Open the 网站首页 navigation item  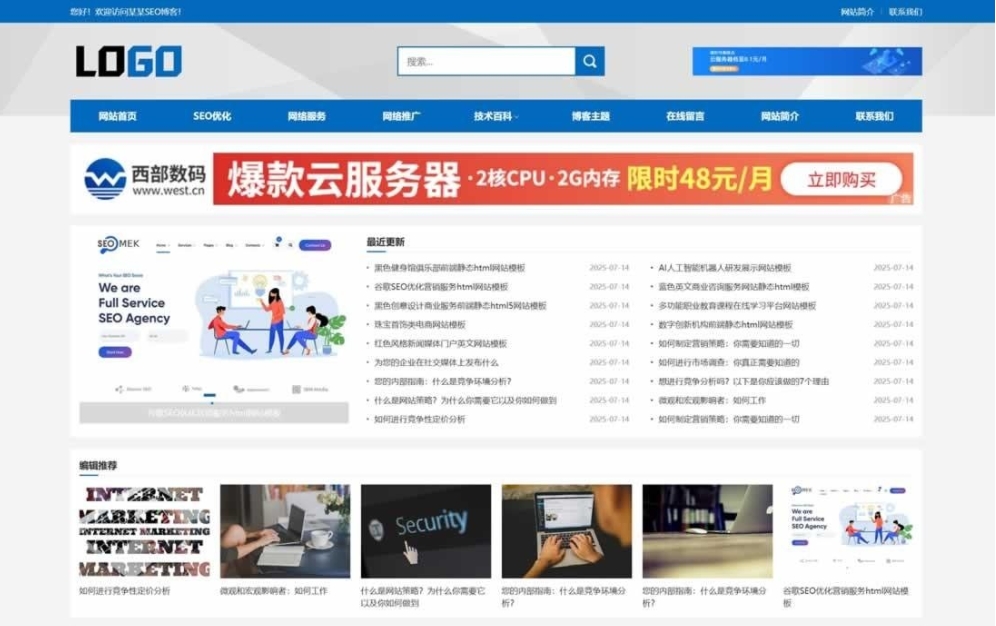point(117,116)
